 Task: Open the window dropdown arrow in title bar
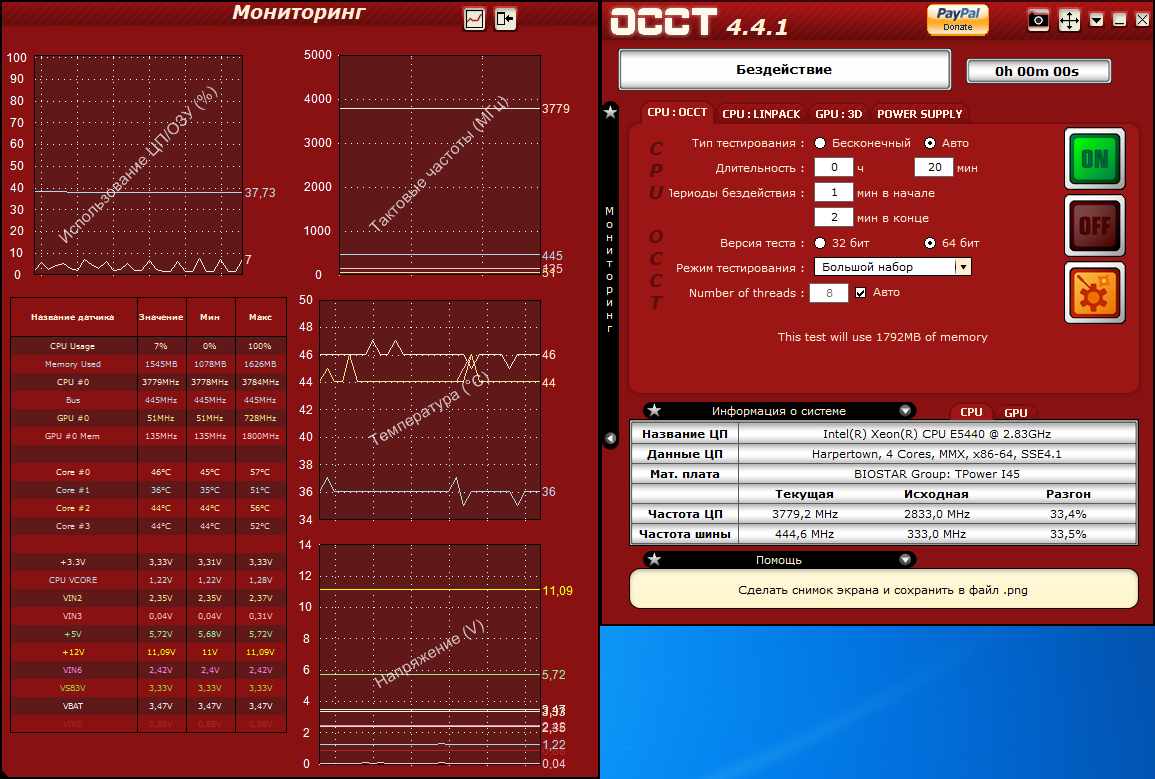click(1097, 20)
